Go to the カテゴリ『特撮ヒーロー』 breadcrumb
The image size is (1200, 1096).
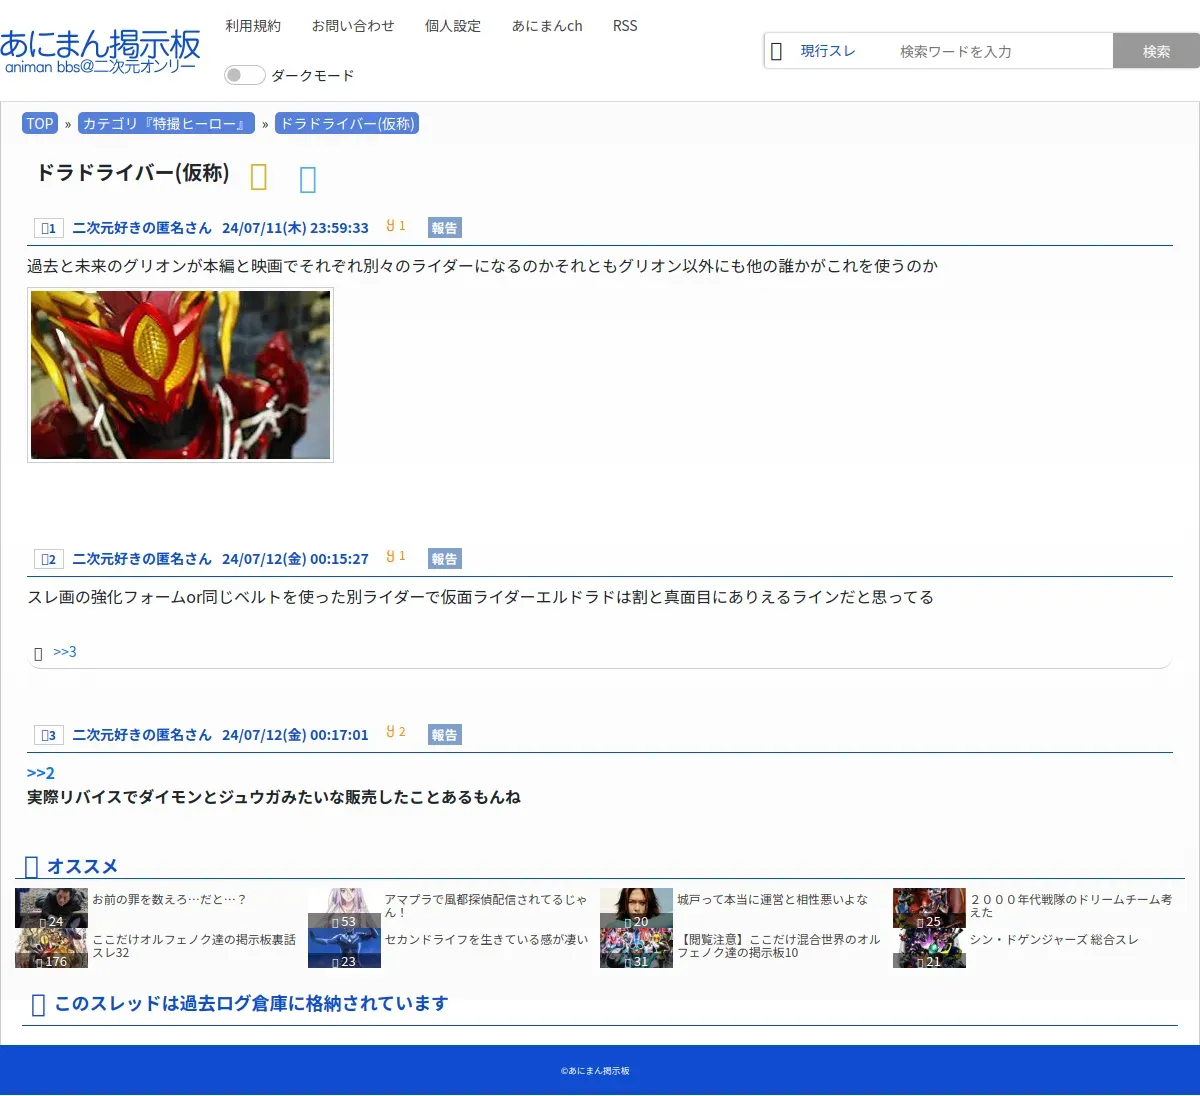(166, 124)
